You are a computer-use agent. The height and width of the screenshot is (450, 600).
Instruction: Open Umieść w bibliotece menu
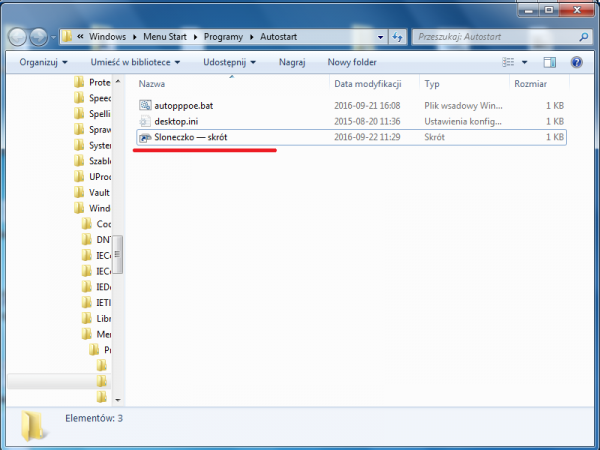coord(135,62)
